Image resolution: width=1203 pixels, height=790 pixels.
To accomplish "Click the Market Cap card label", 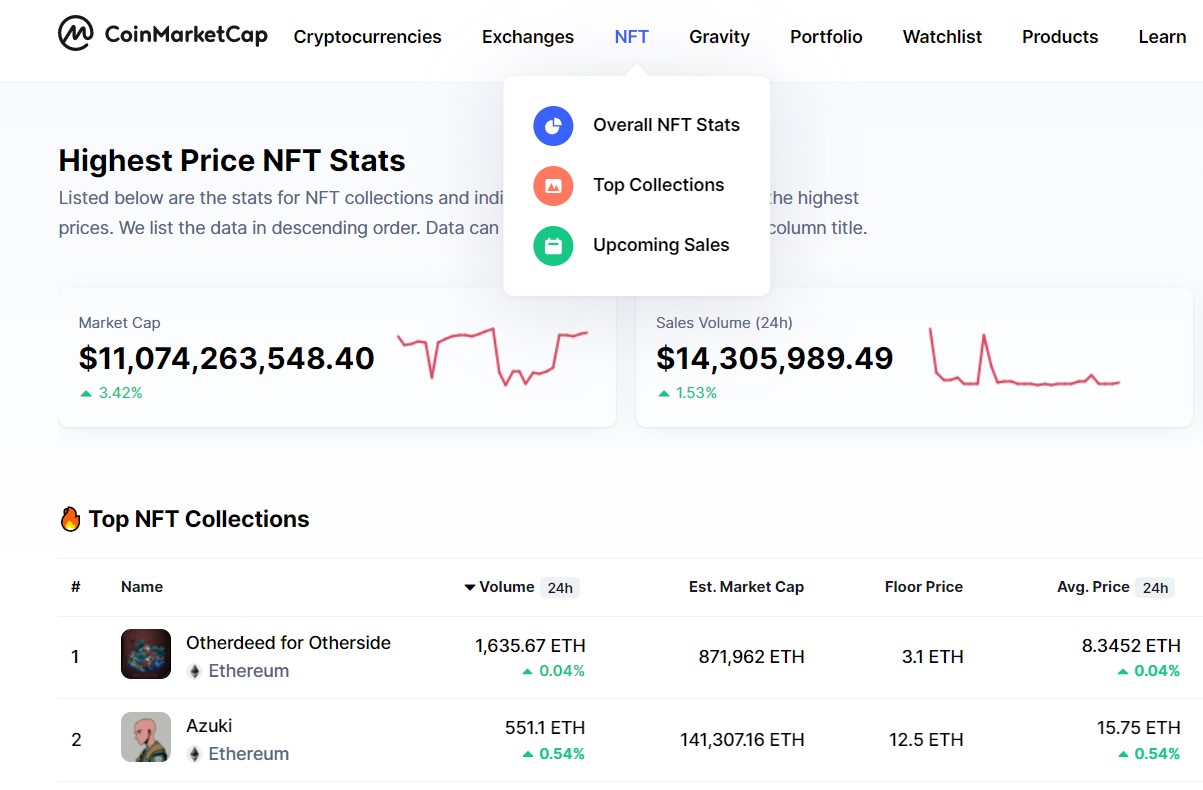I will pyautogui.click(x=119, y=323).
